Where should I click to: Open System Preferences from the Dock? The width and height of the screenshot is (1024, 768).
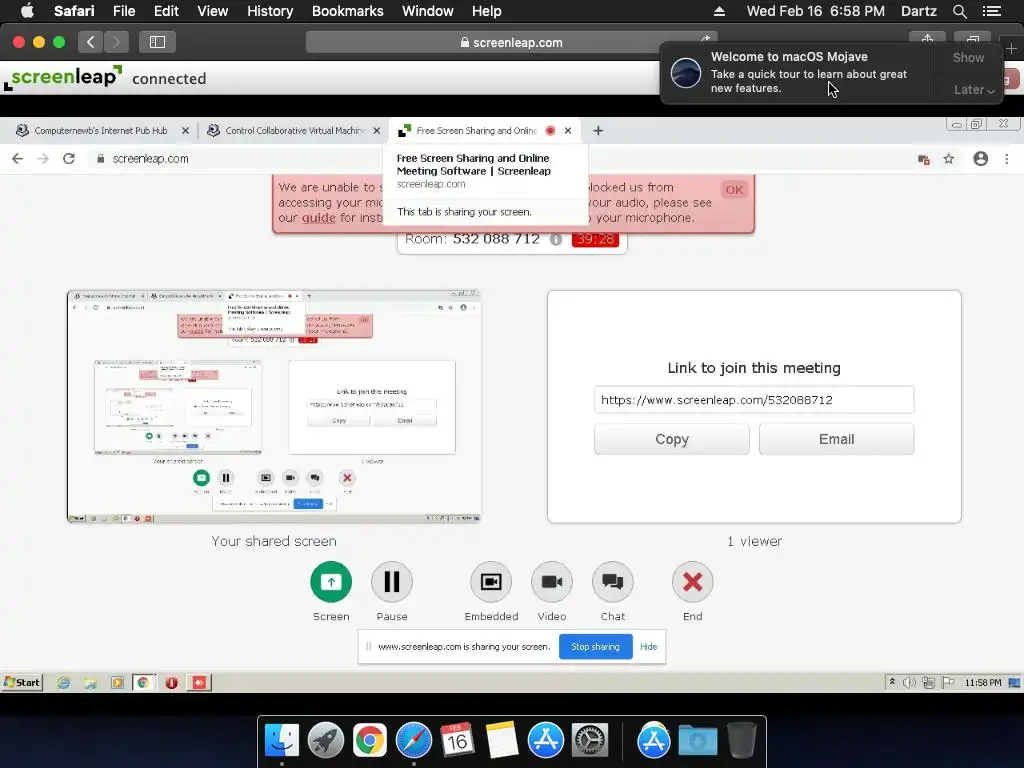tap(590, 741)
